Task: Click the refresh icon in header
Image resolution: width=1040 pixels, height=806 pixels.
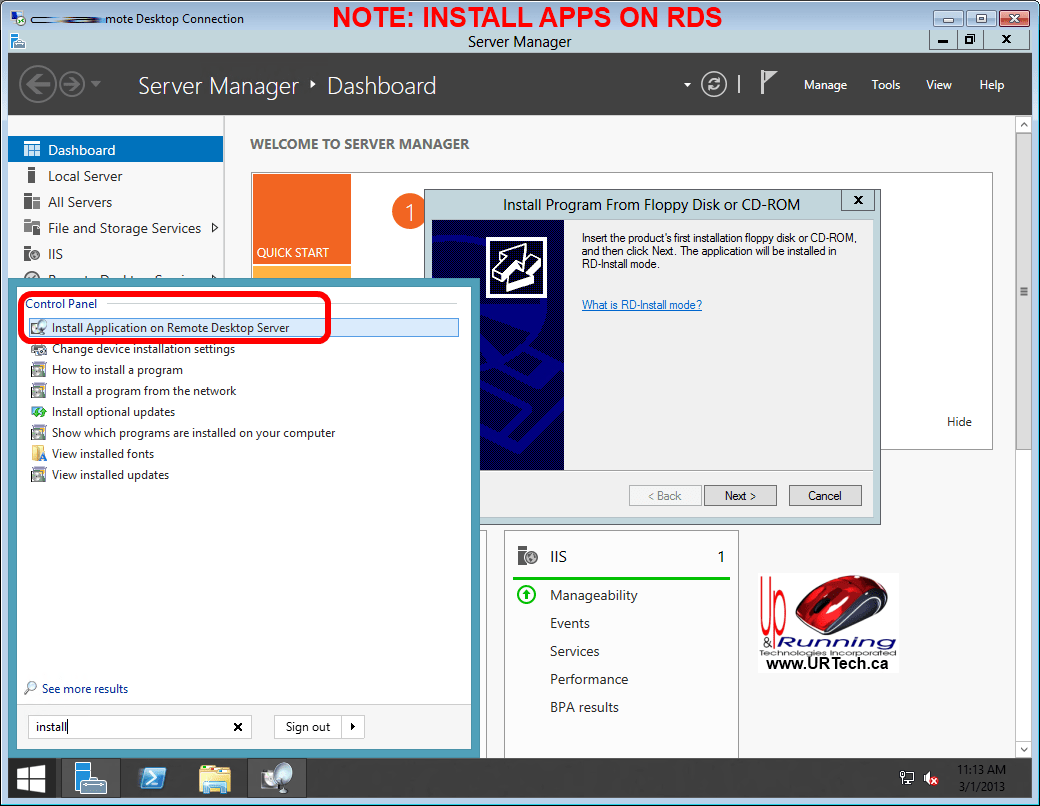Action: 714,85
